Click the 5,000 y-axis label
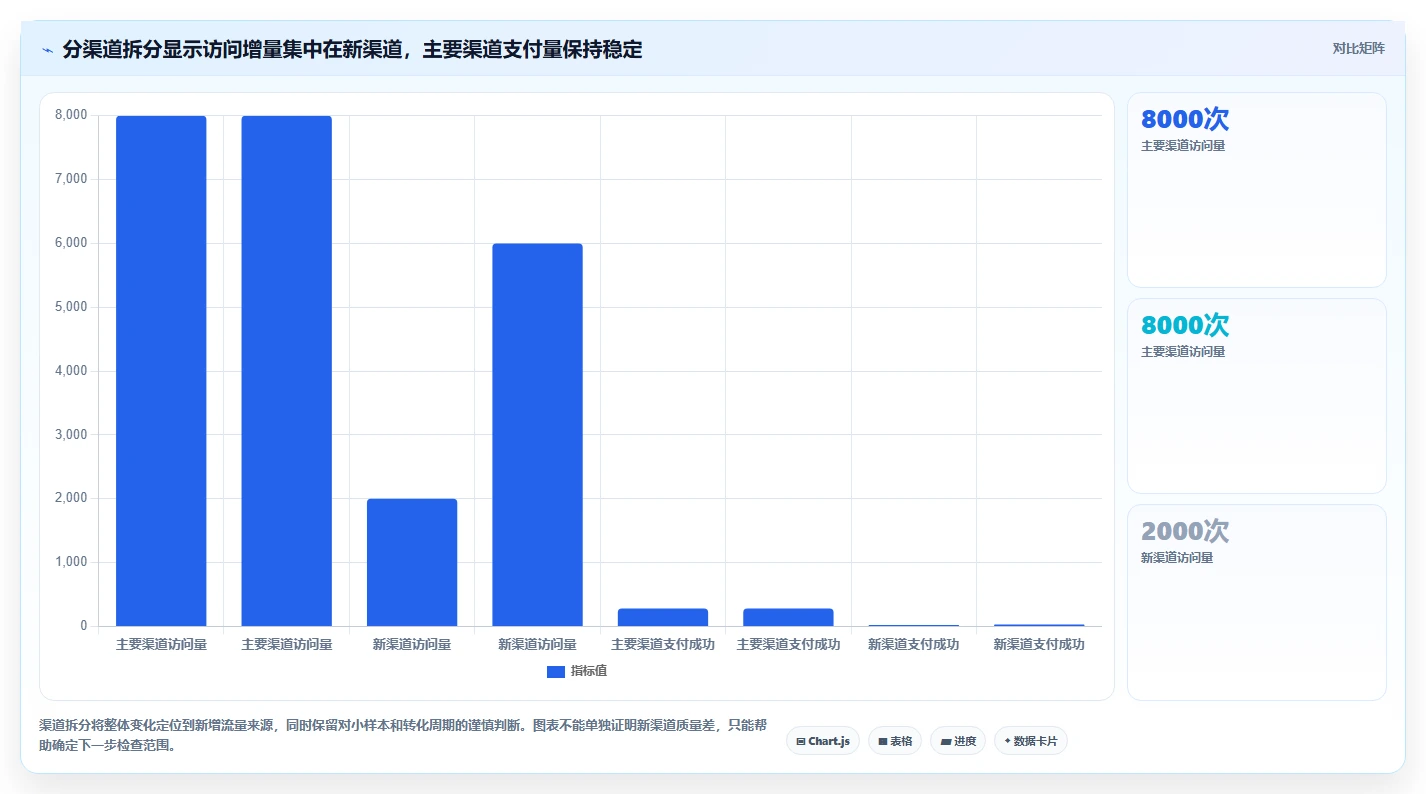This screenshot has height=794, width=1426. [x=71, y=307]
